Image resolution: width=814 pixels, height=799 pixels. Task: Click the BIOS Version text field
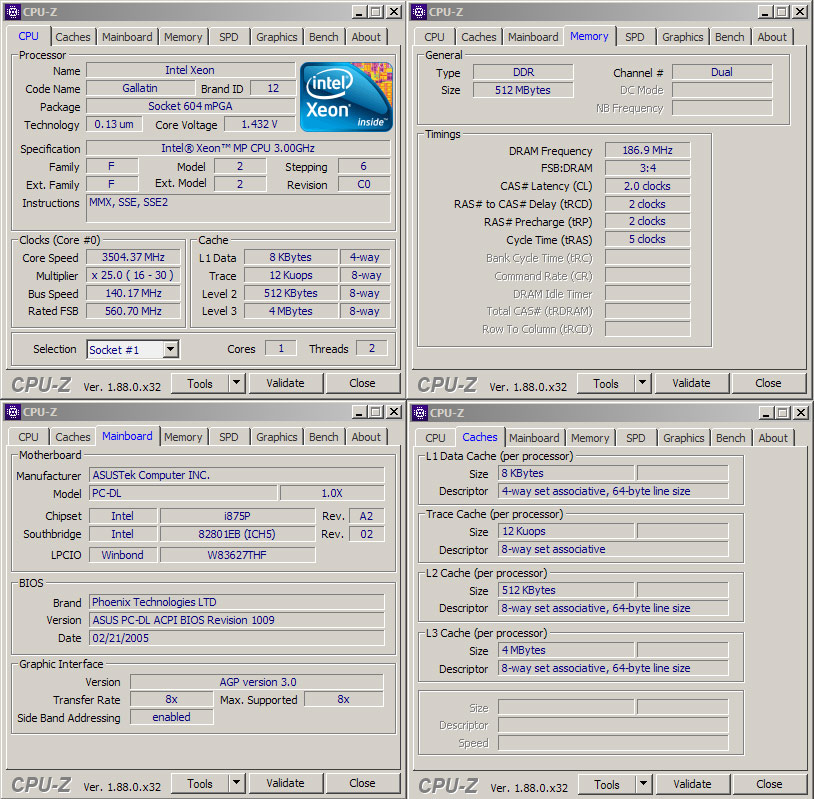[x=236, y=620]
